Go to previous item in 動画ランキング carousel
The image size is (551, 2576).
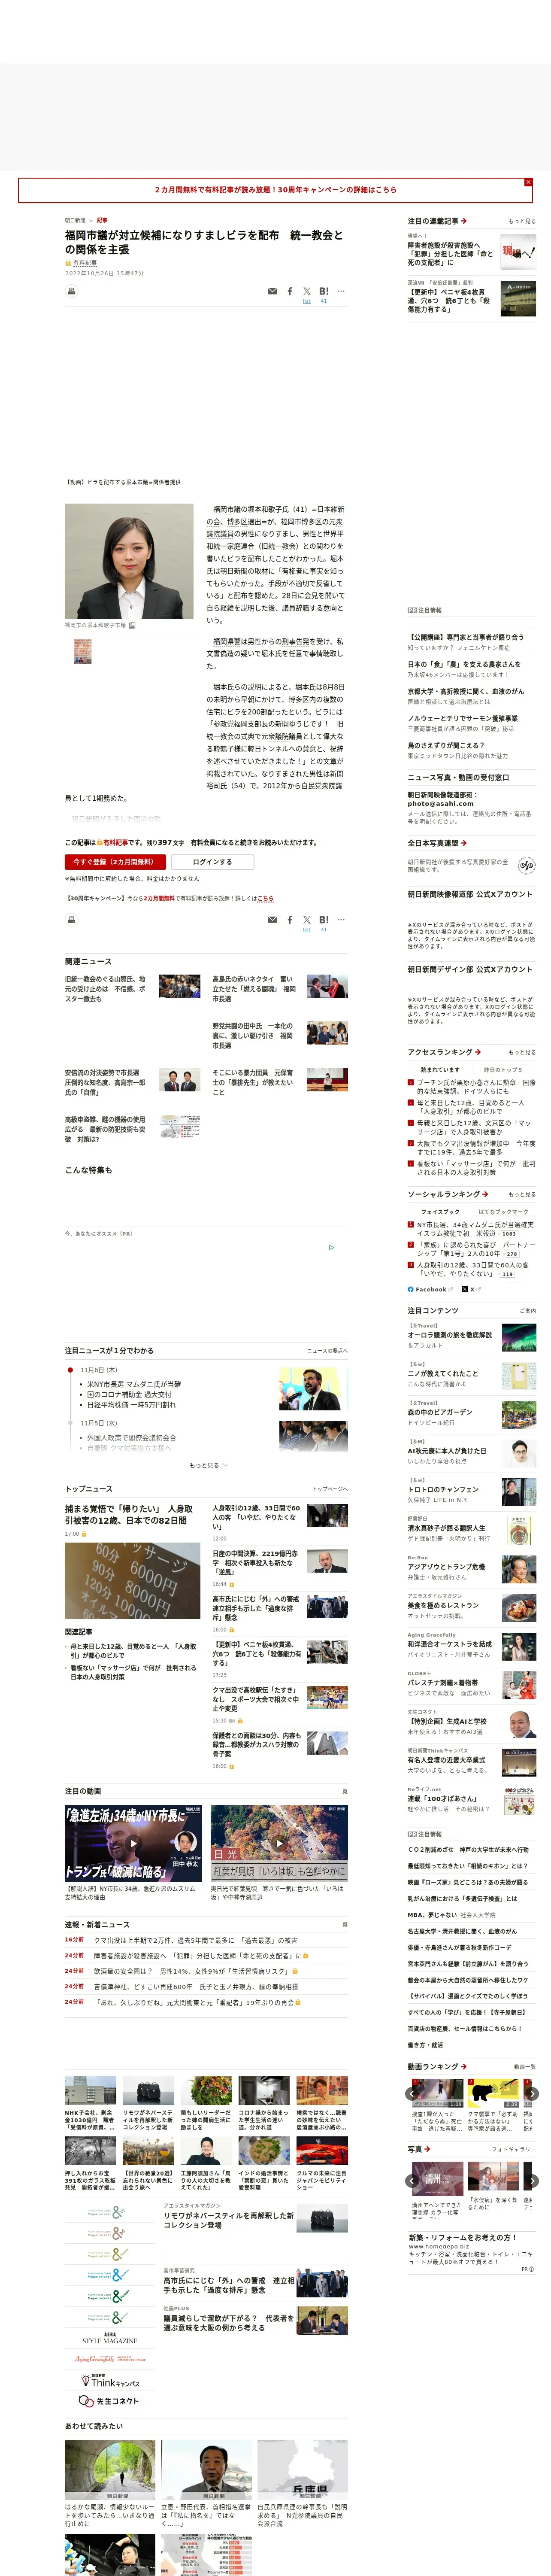point(411,2093)
